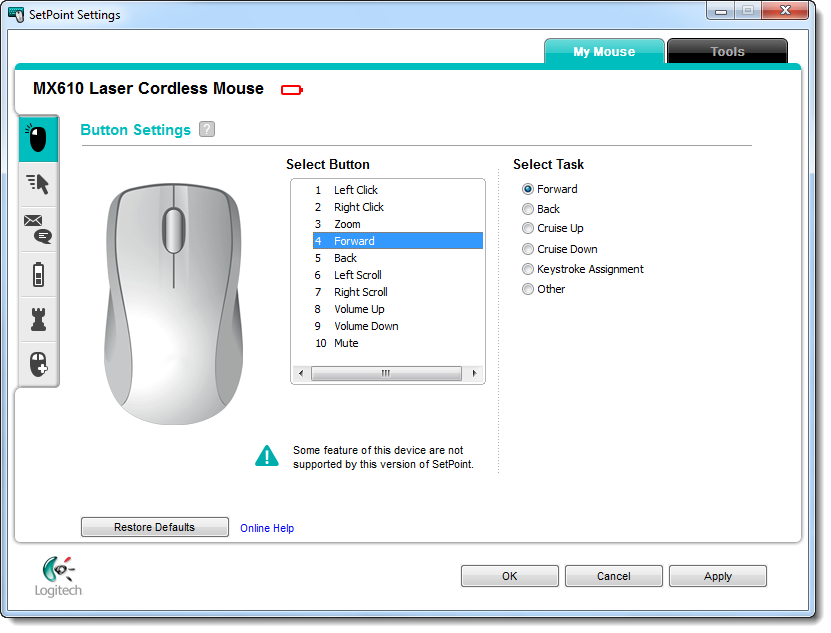Select button 3 Zoom
Viewport: 831px width, 633px height.
click(x=398, y=224)
